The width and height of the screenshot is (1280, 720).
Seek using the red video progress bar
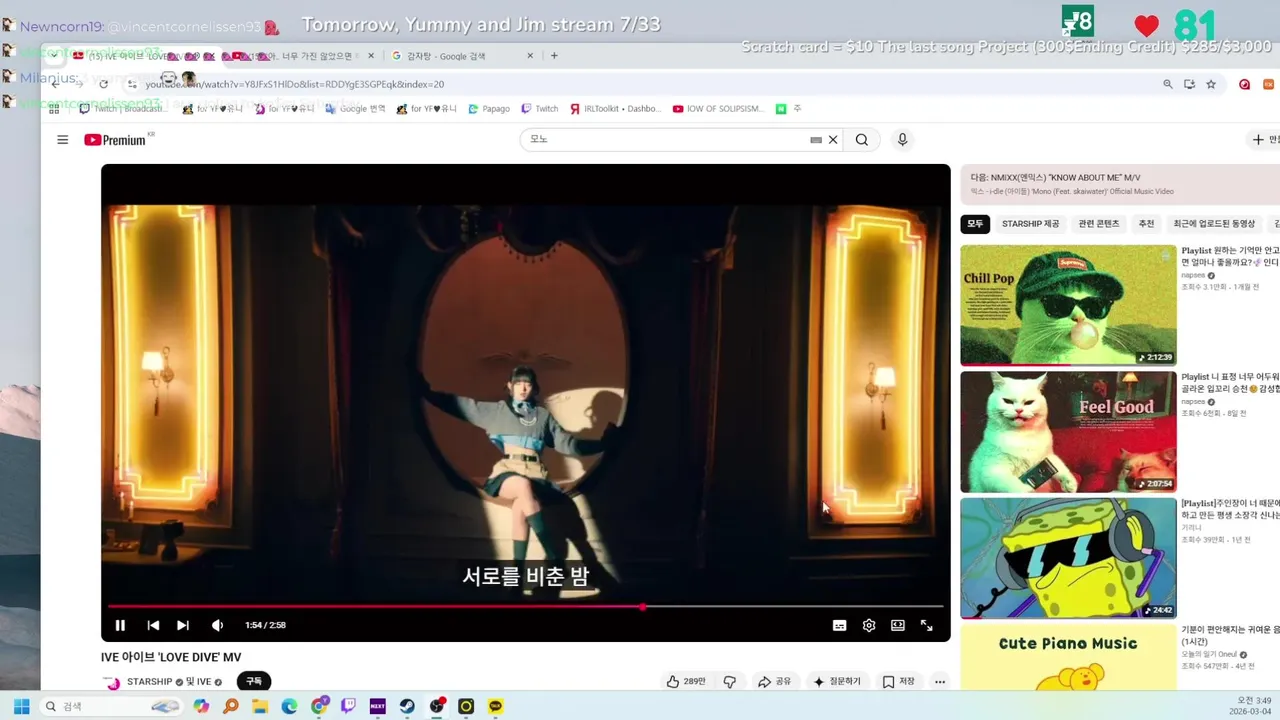(526, 606)
